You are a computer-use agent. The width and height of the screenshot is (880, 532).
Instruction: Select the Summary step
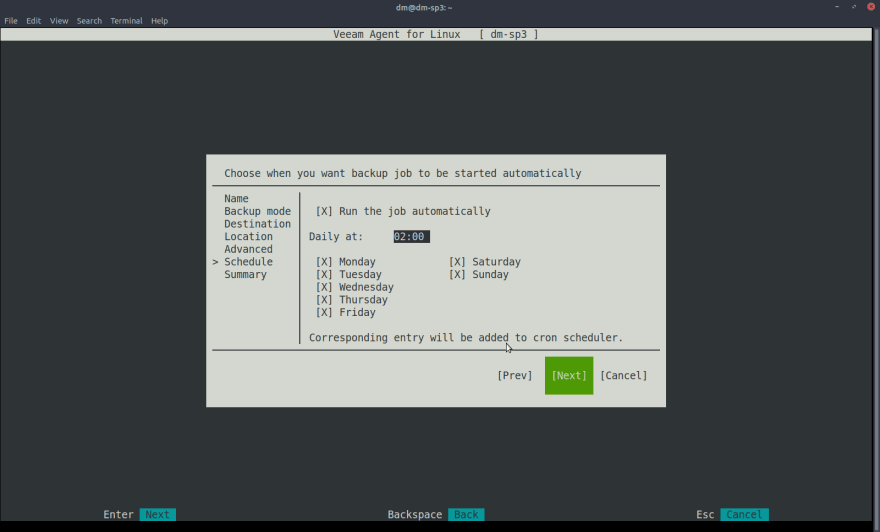point(245,274)
